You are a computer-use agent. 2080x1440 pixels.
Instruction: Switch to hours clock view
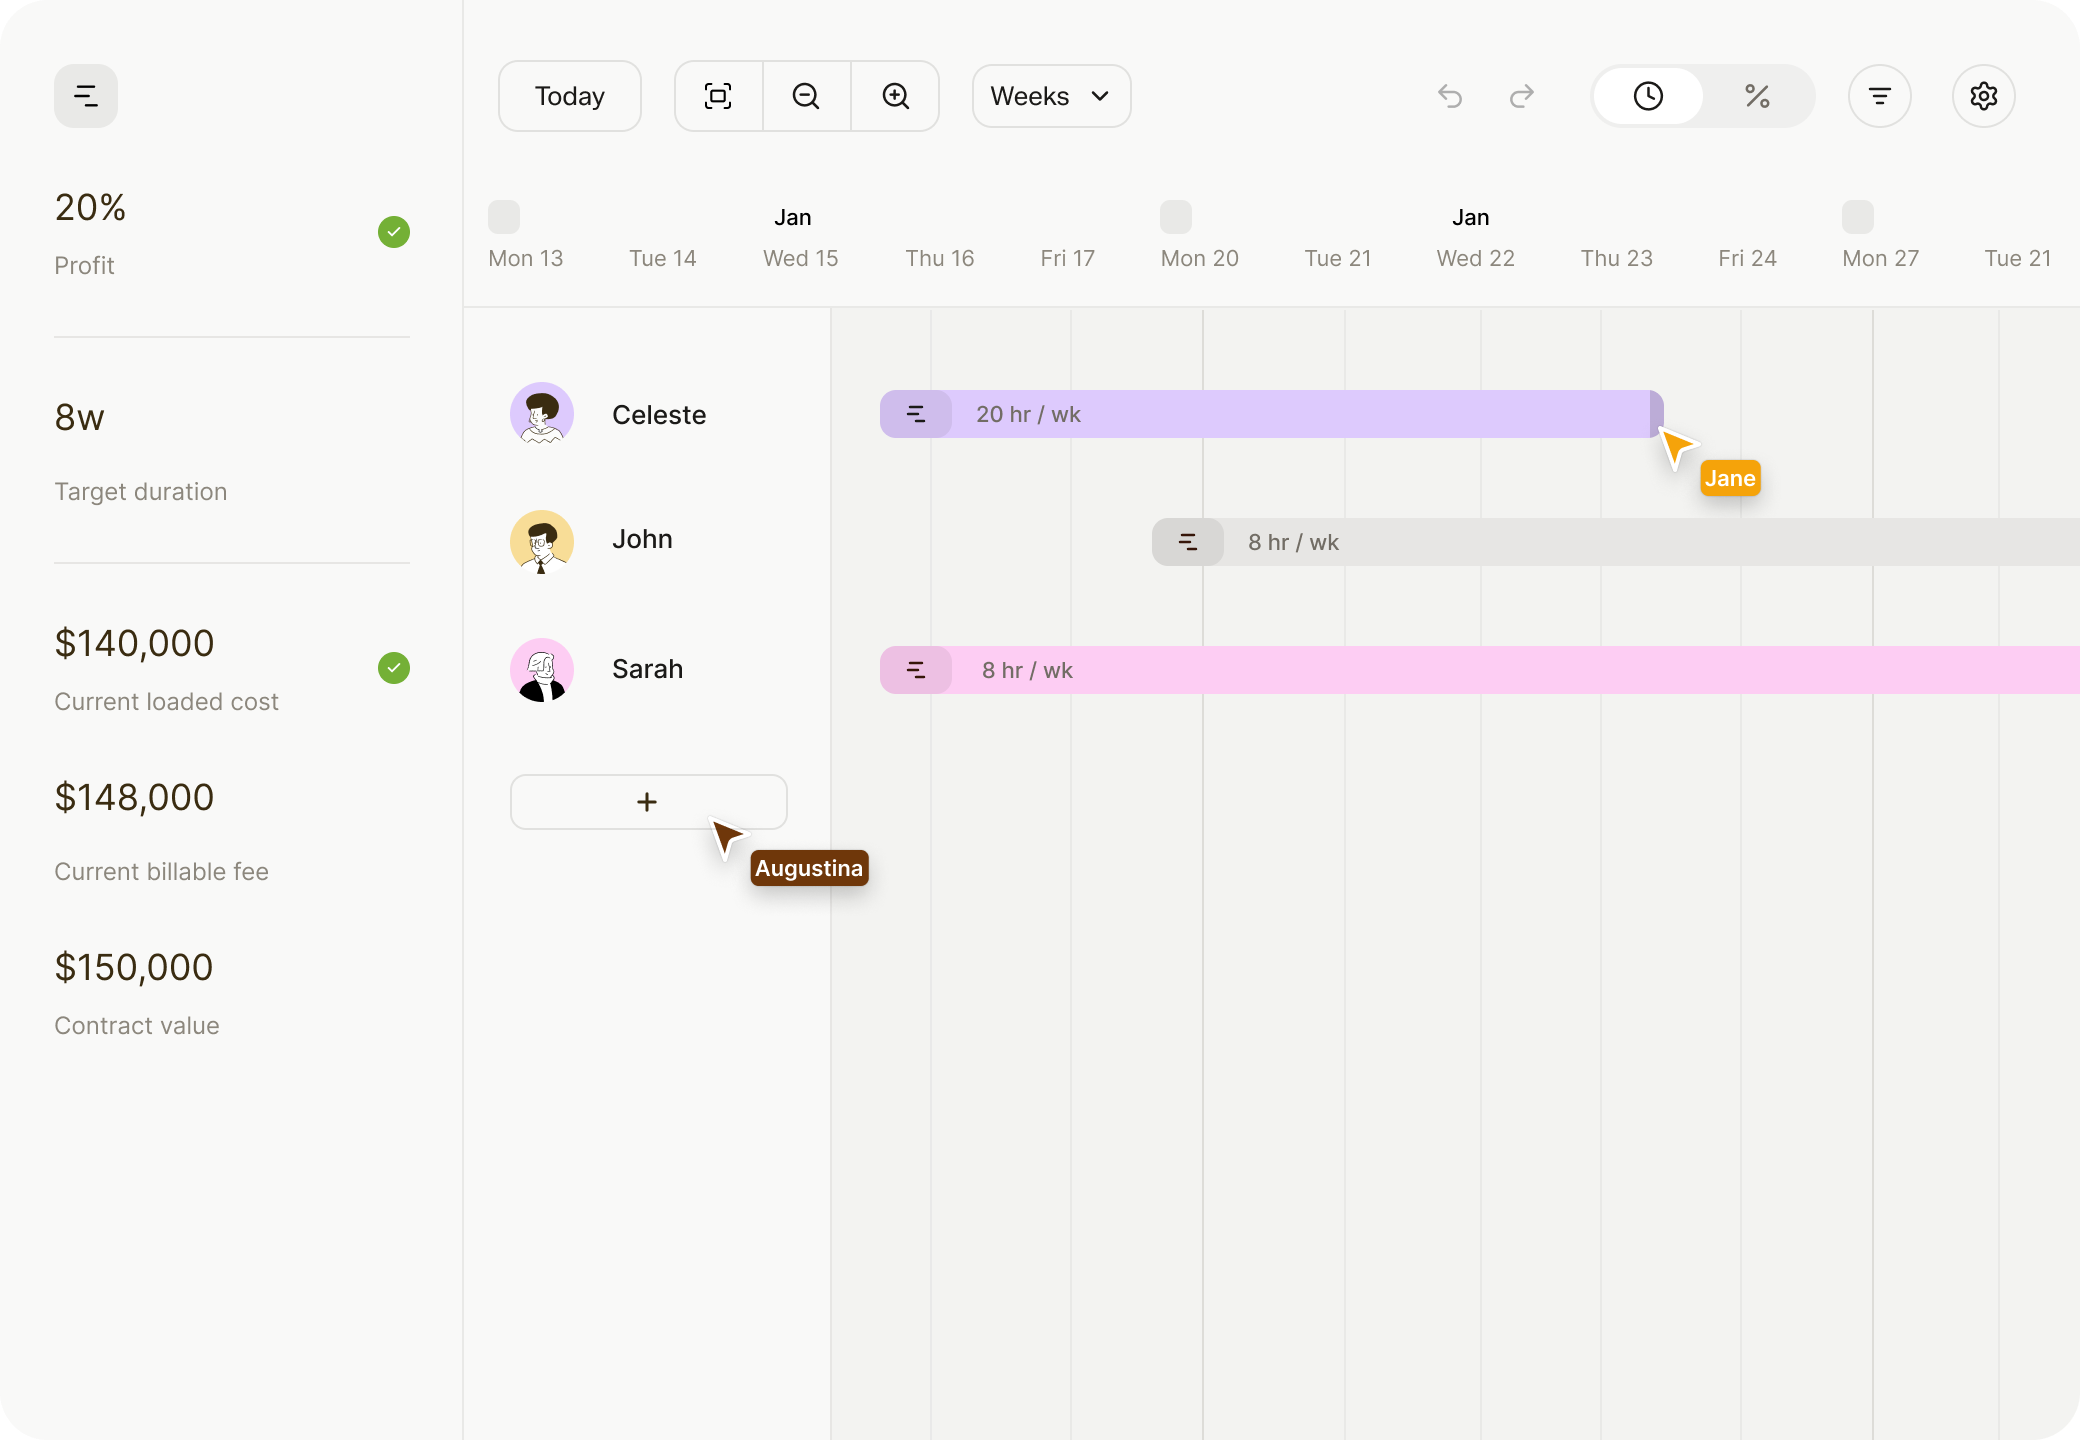[x=1648, y=96]
